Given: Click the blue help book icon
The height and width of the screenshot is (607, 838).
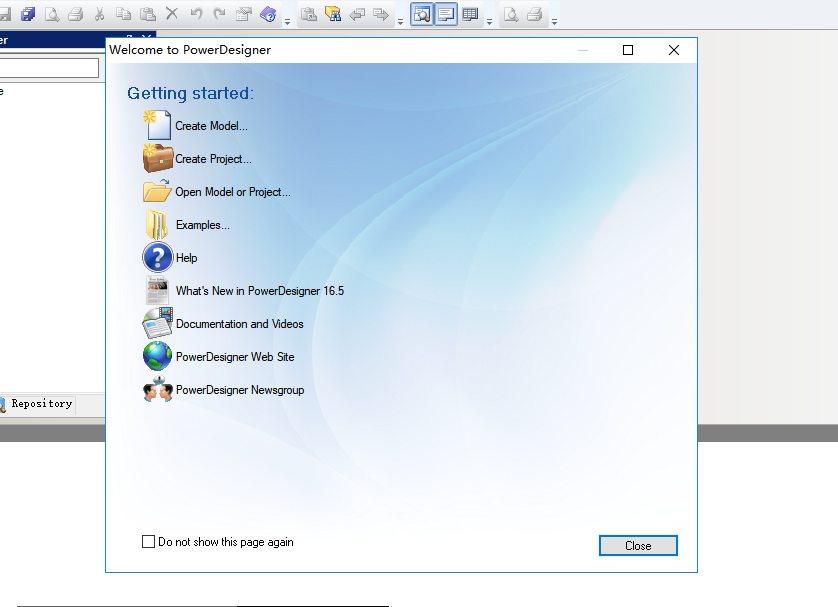Looking at the screenshot, I should [268, 14].
